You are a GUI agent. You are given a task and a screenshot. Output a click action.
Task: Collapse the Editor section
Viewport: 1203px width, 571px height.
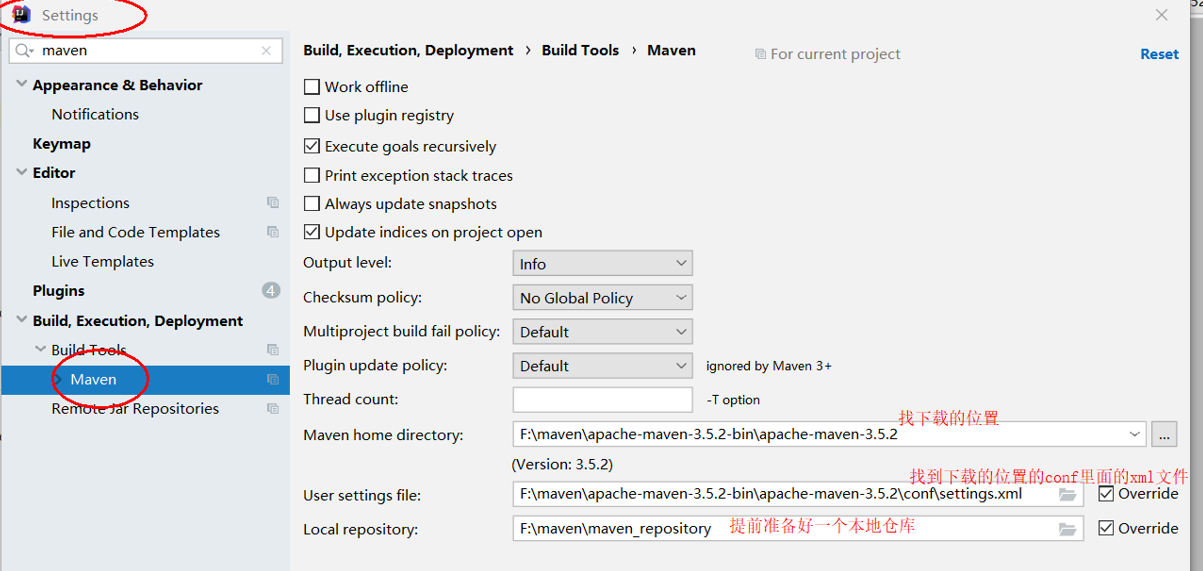click(21, 173)
